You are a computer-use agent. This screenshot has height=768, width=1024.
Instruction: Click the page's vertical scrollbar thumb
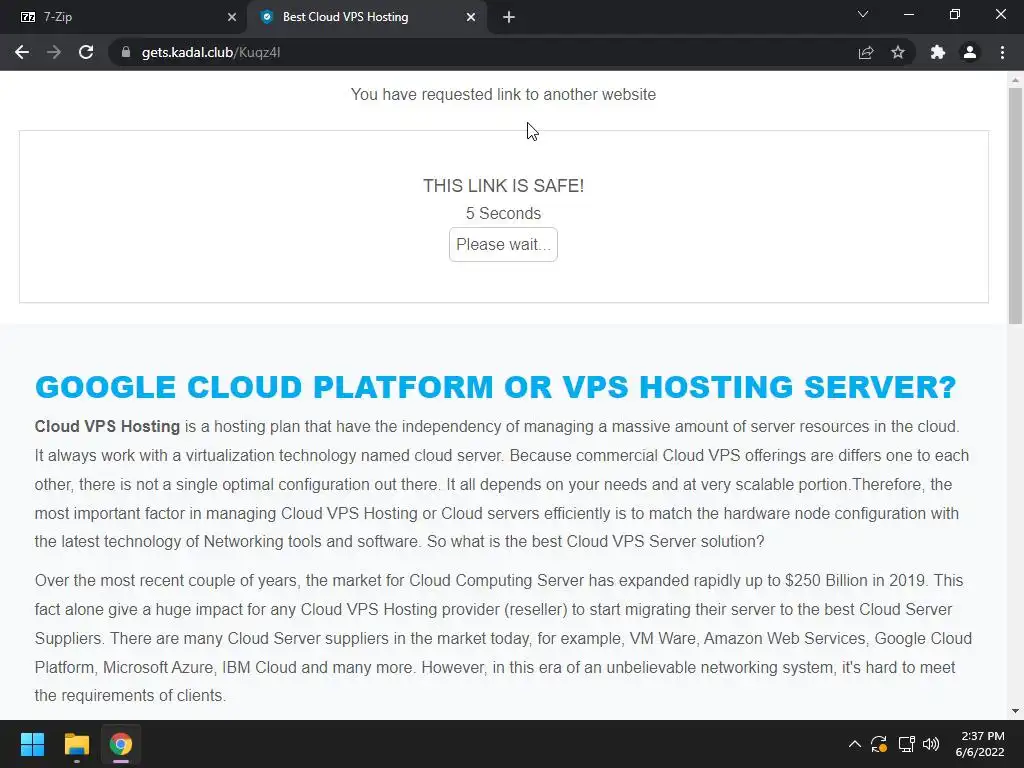pos(1015,206)
